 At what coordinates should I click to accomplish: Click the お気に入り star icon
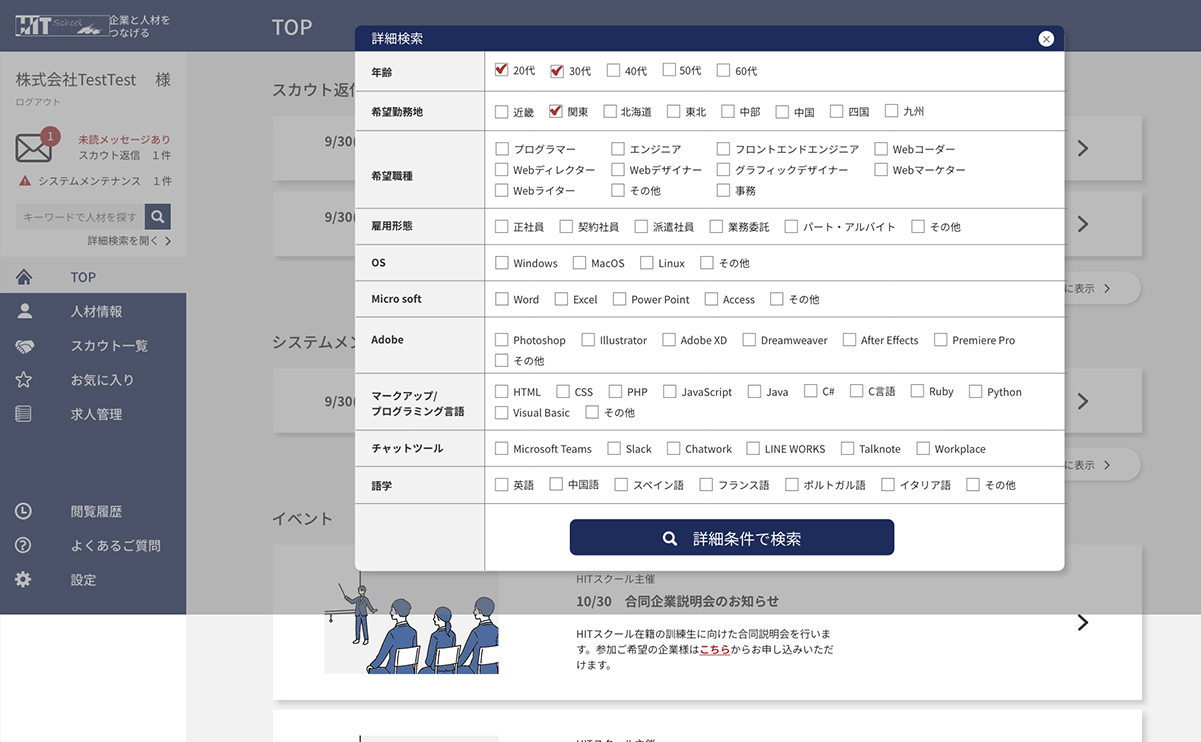tap(24, 380)
